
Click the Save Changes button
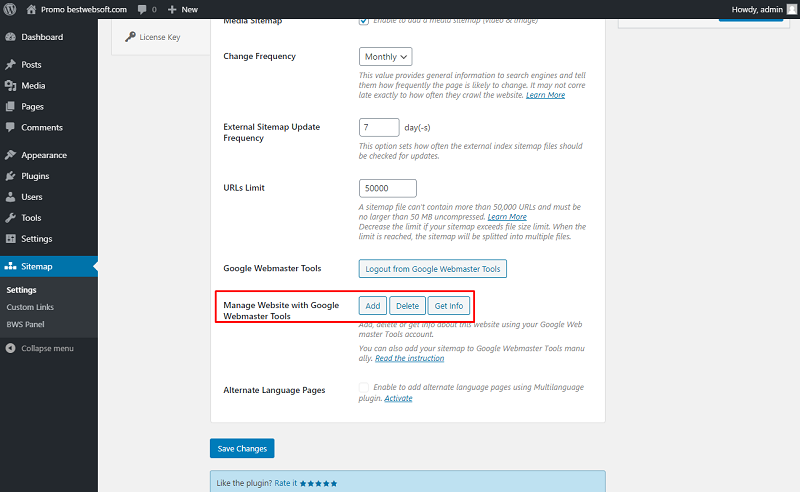tap(242, 448)
